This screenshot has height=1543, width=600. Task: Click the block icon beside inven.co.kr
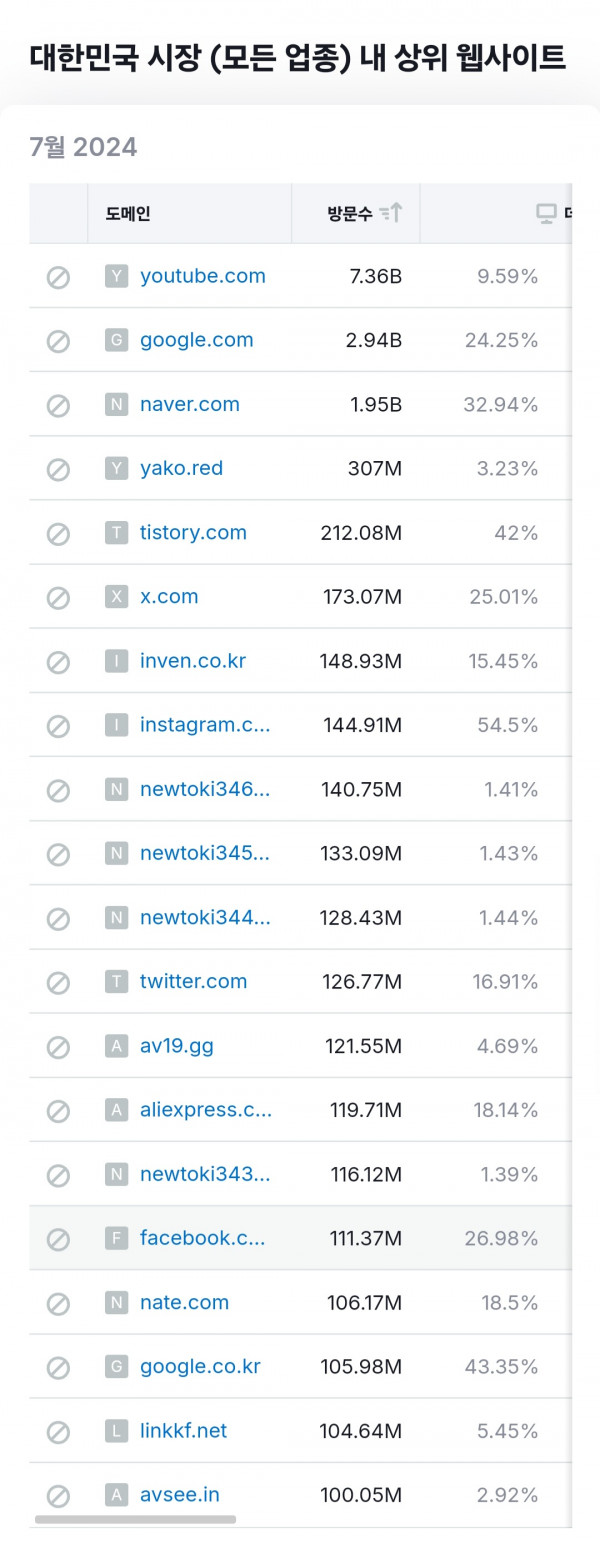58,662
